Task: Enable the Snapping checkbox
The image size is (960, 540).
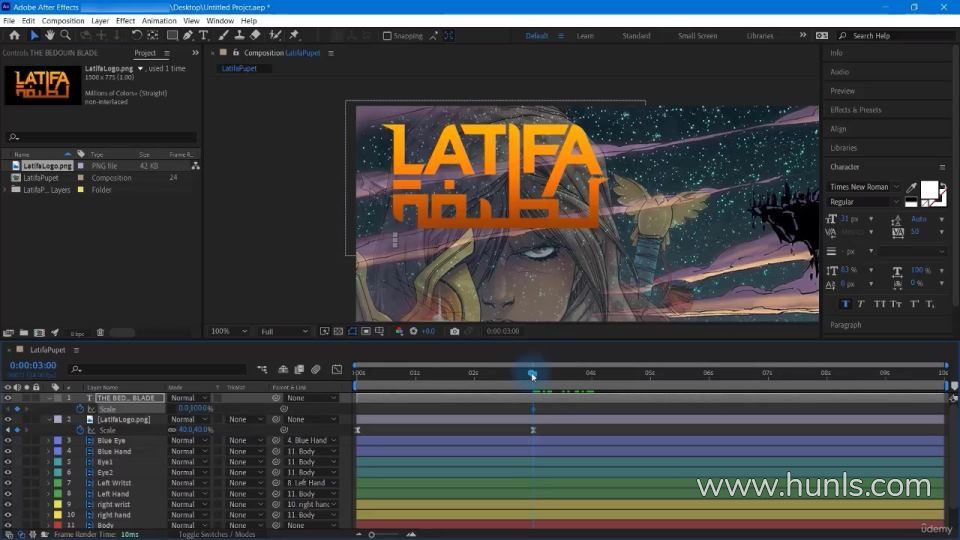Action: tap(387, 36)
